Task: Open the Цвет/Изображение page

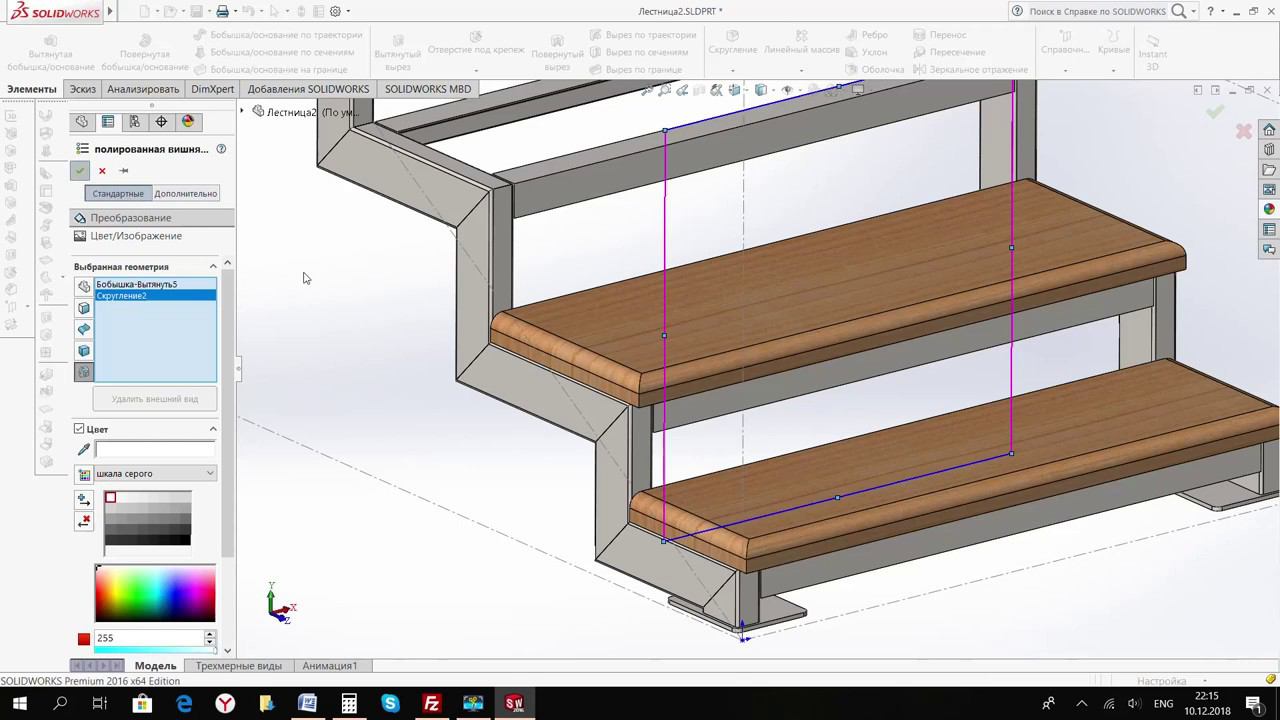Action: coord(136,236)
